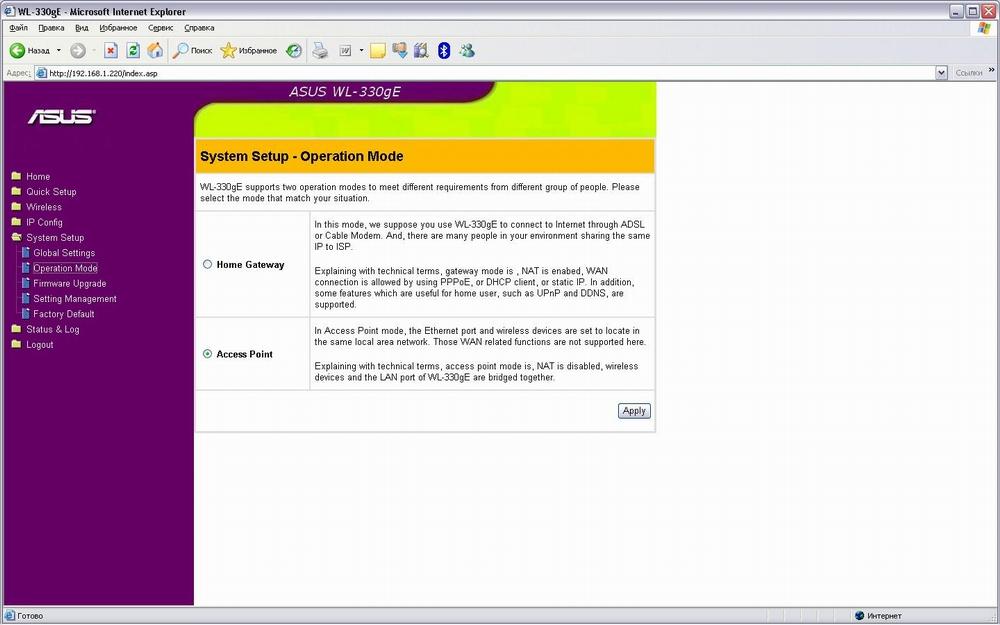This screenshot has width=1000, height=625.
Task: Open the History toolbar icon
Action: [x=293, y=50]
